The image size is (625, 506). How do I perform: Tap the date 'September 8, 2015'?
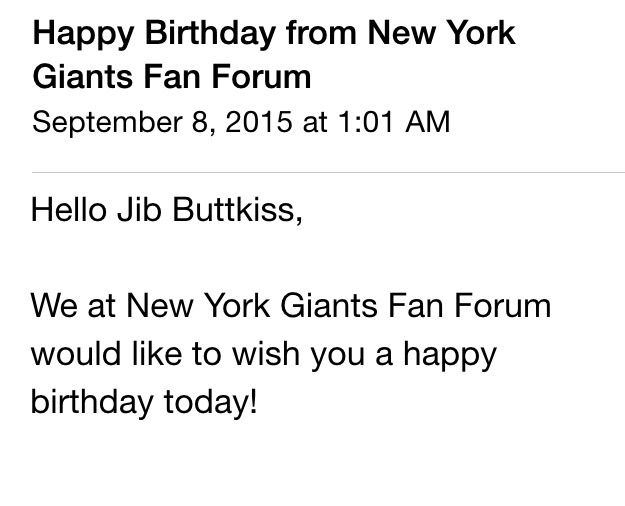click(162, 122)
